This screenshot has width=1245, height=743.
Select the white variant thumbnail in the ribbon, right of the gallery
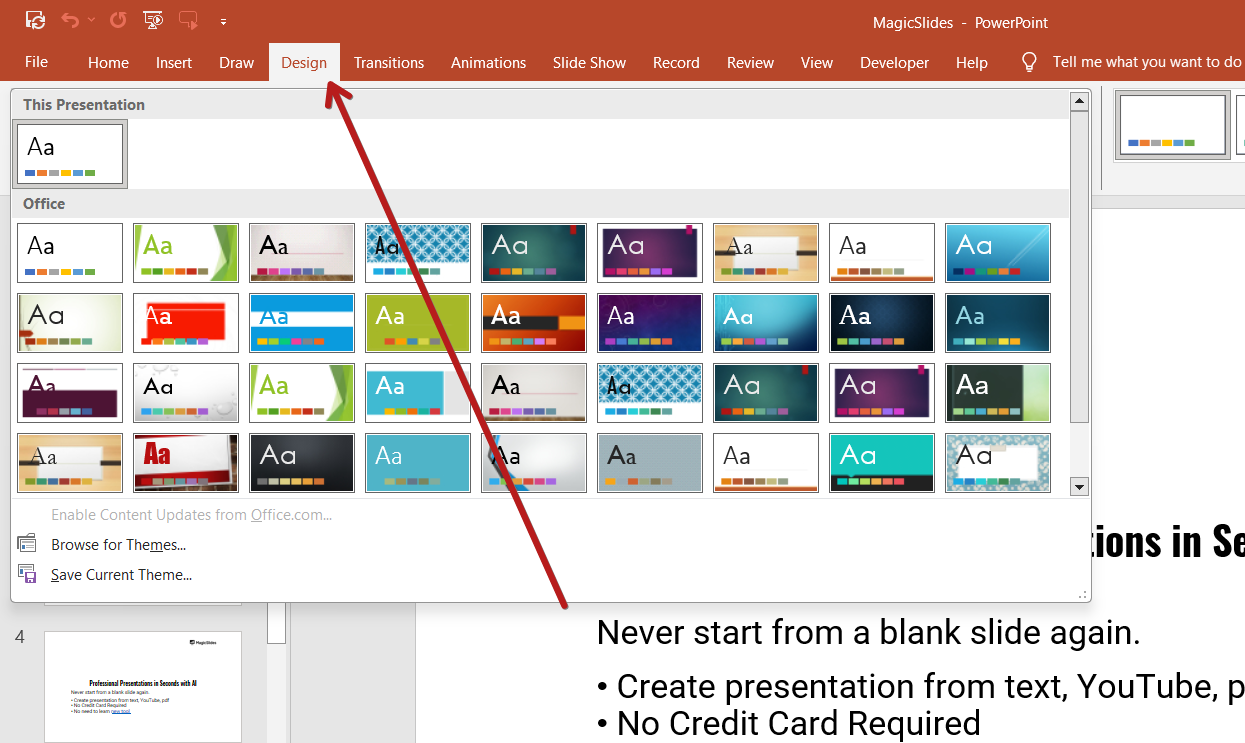pos(1172,125)
